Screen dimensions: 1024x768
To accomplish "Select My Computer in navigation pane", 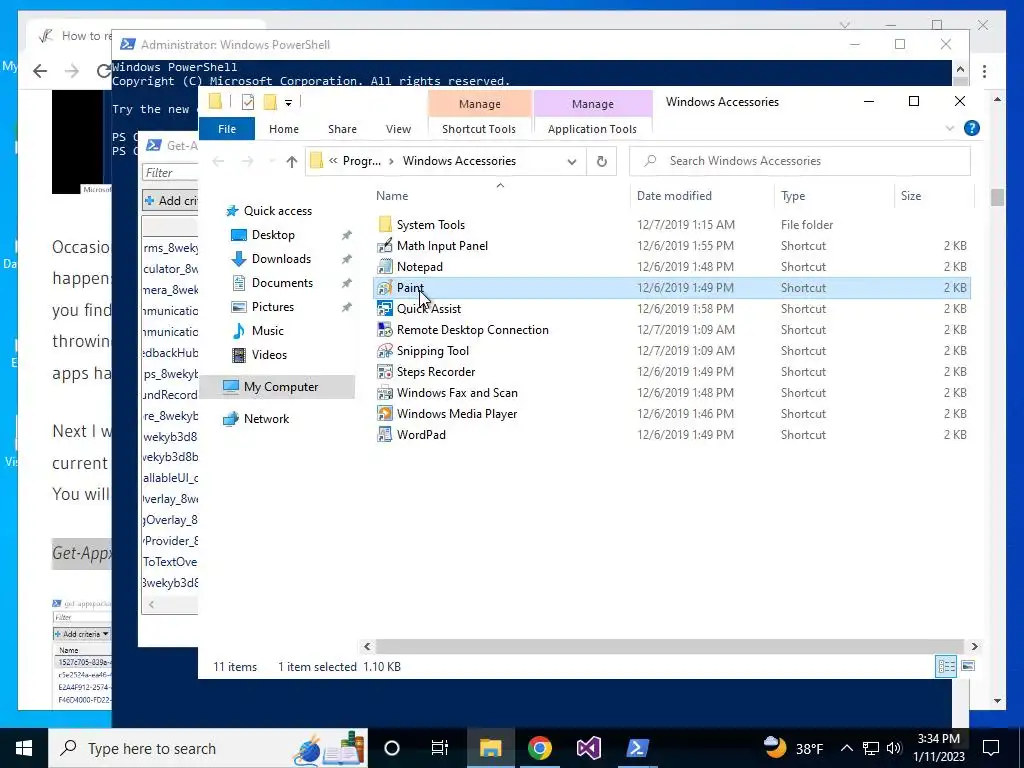I will click(x=278, y=387).
